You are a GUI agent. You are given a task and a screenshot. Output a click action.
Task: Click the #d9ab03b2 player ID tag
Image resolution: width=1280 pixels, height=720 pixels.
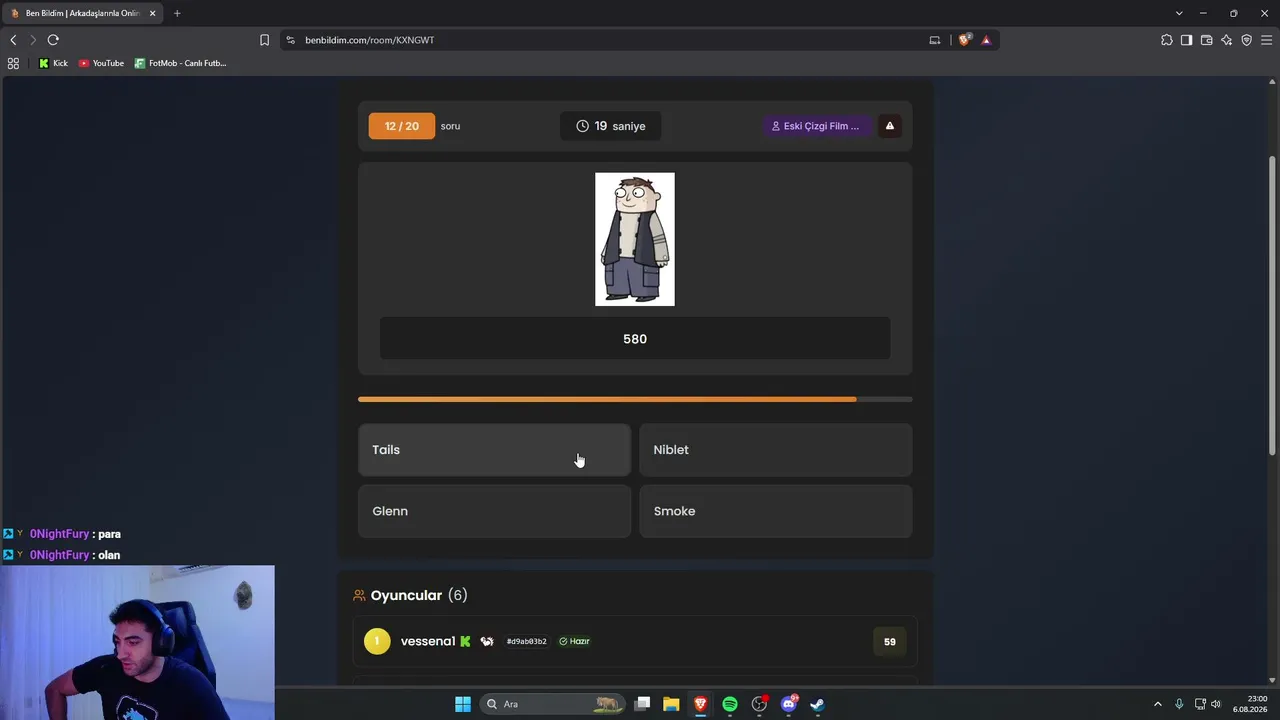[x=527, y=641]
